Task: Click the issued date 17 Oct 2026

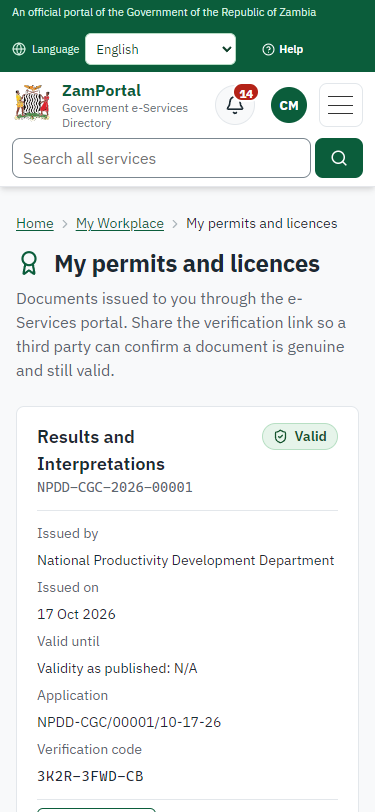Action: (x=77, y=614)
